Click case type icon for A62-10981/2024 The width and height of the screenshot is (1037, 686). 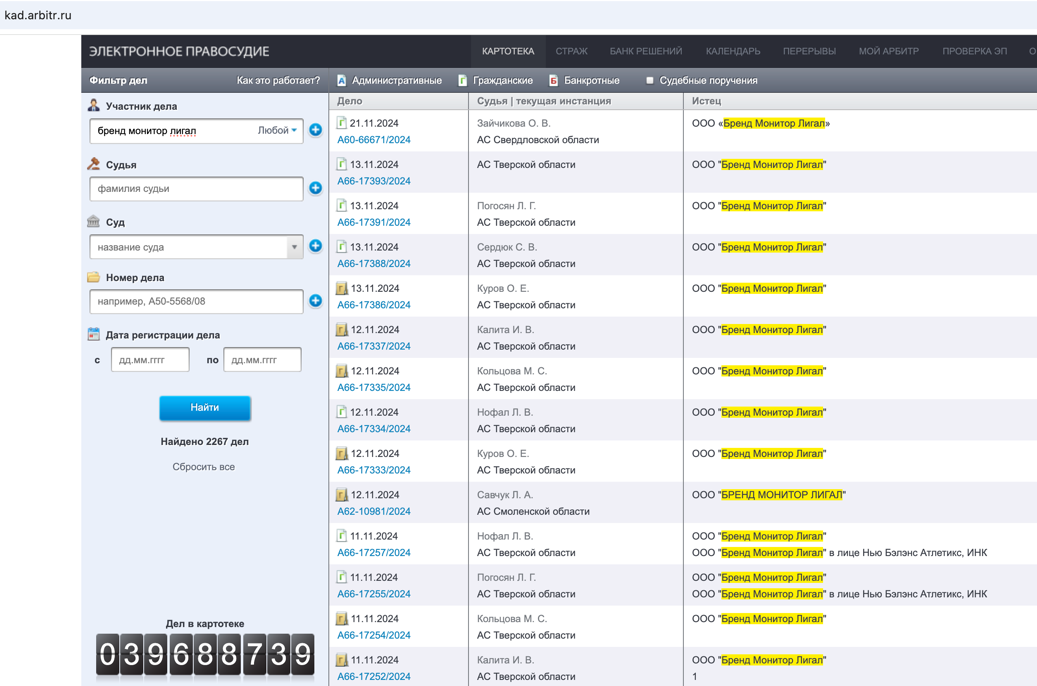coord(342,495)
